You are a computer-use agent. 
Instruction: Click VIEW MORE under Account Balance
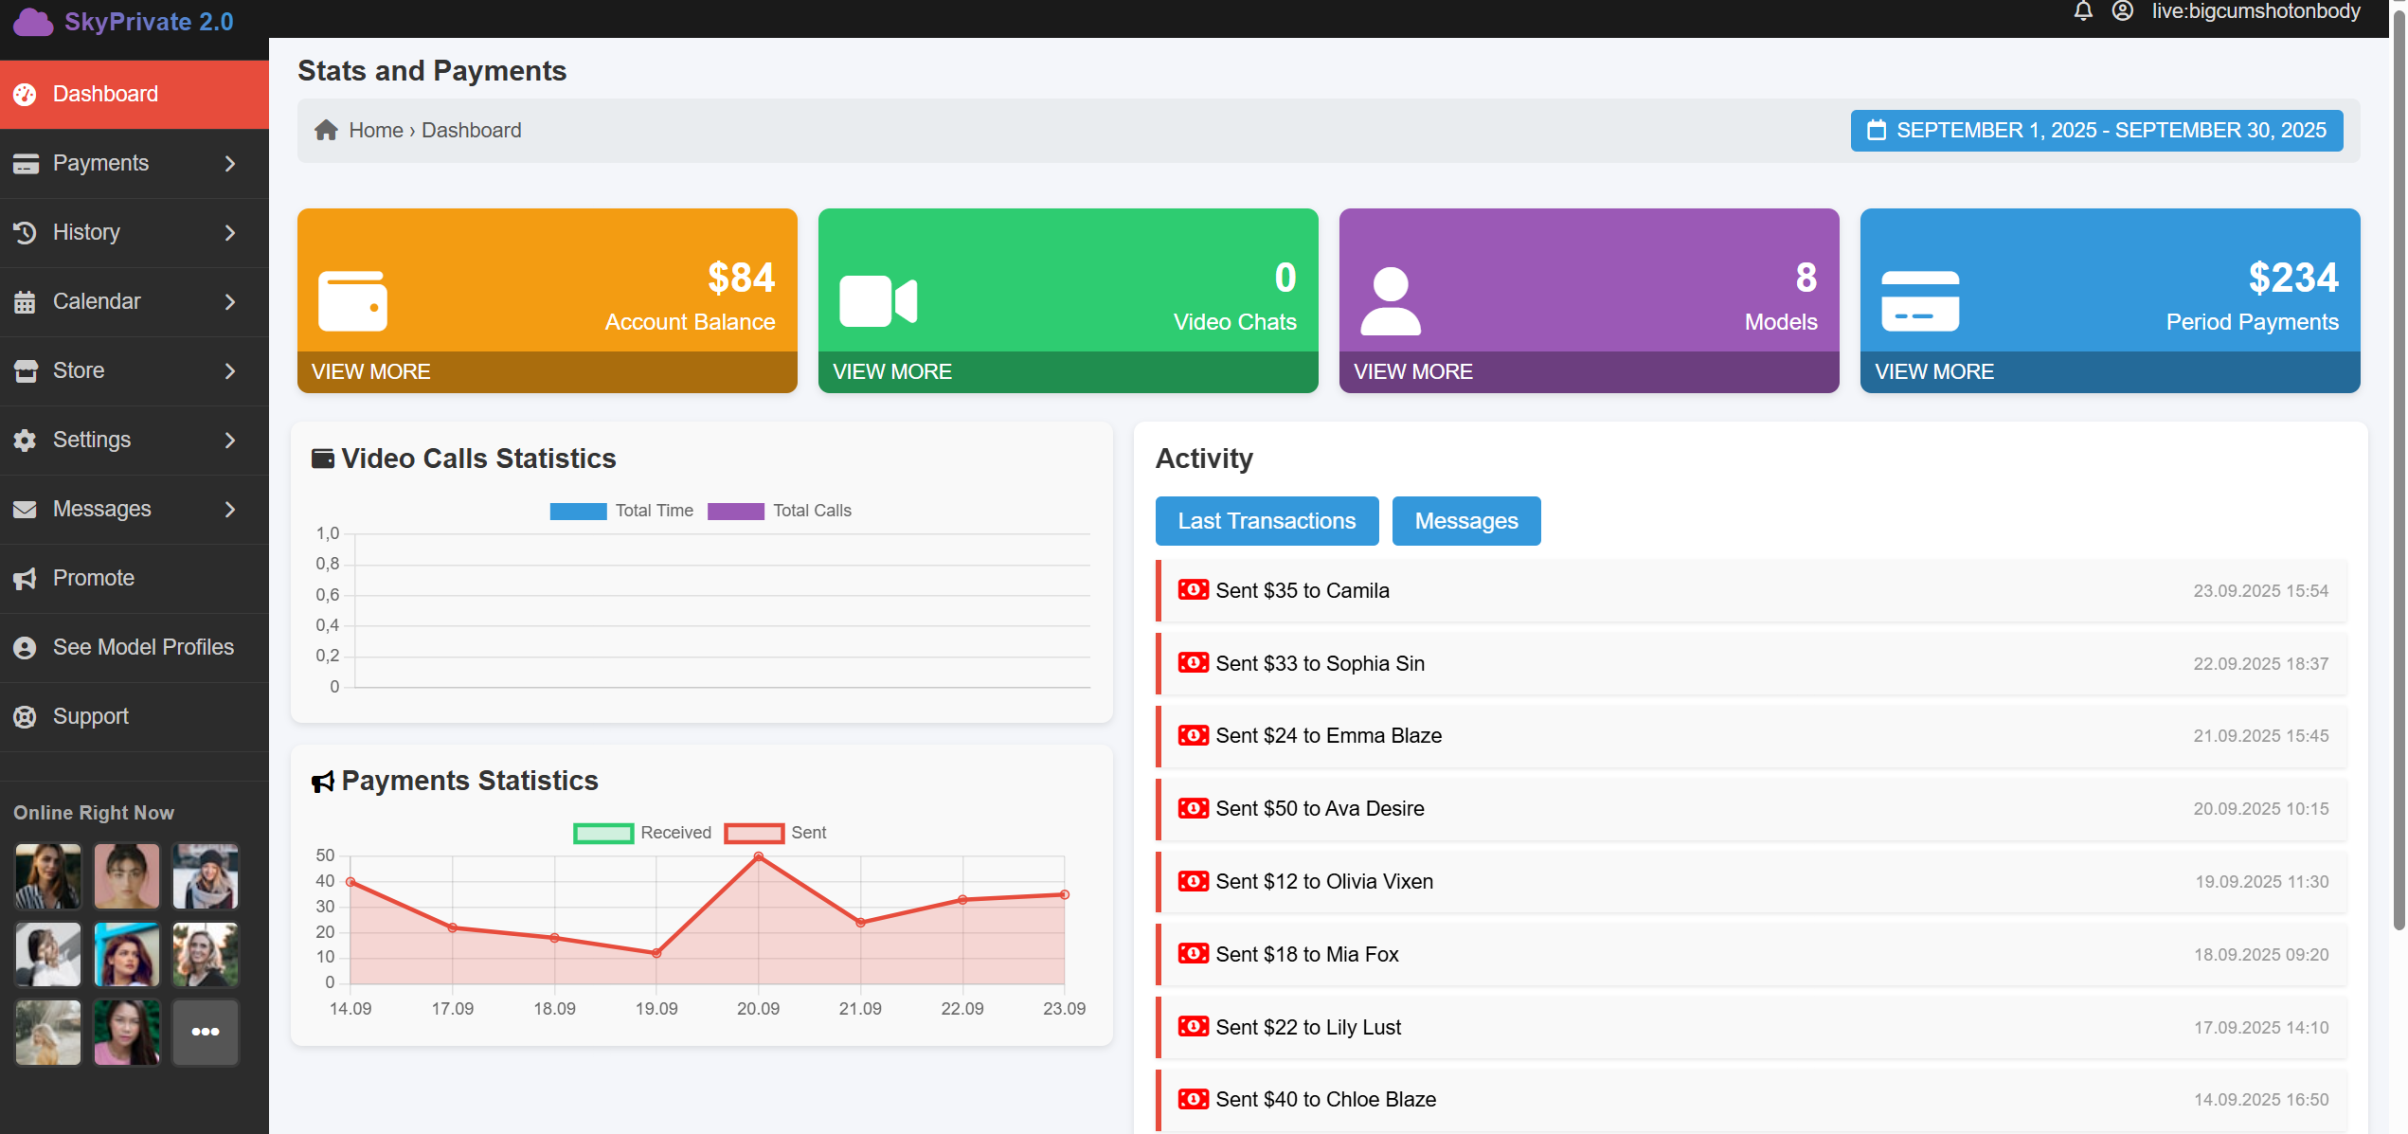pos(371,371)
